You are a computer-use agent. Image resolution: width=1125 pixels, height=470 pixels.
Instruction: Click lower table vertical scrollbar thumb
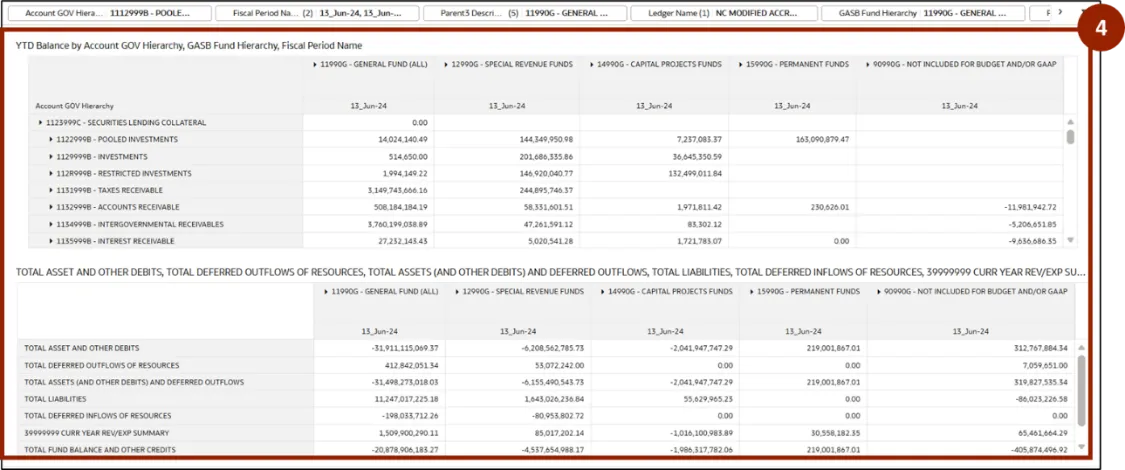[x=1081, y=374]
